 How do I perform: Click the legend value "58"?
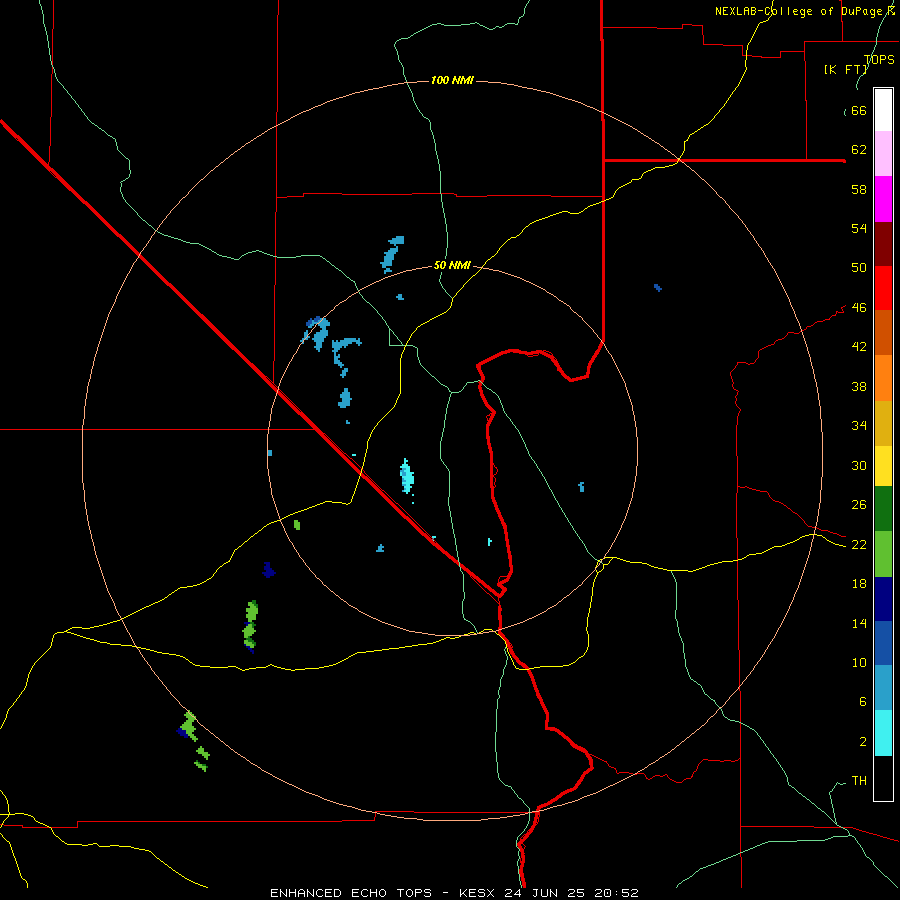point(859,189)
